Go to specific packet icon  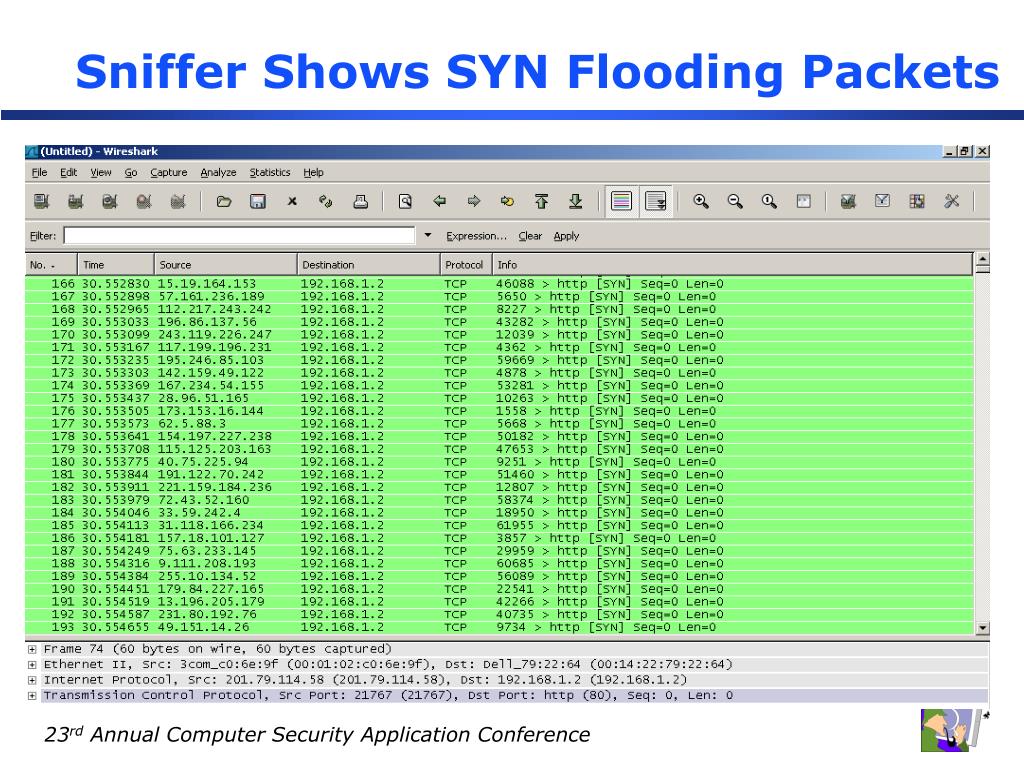coord(507,201)
